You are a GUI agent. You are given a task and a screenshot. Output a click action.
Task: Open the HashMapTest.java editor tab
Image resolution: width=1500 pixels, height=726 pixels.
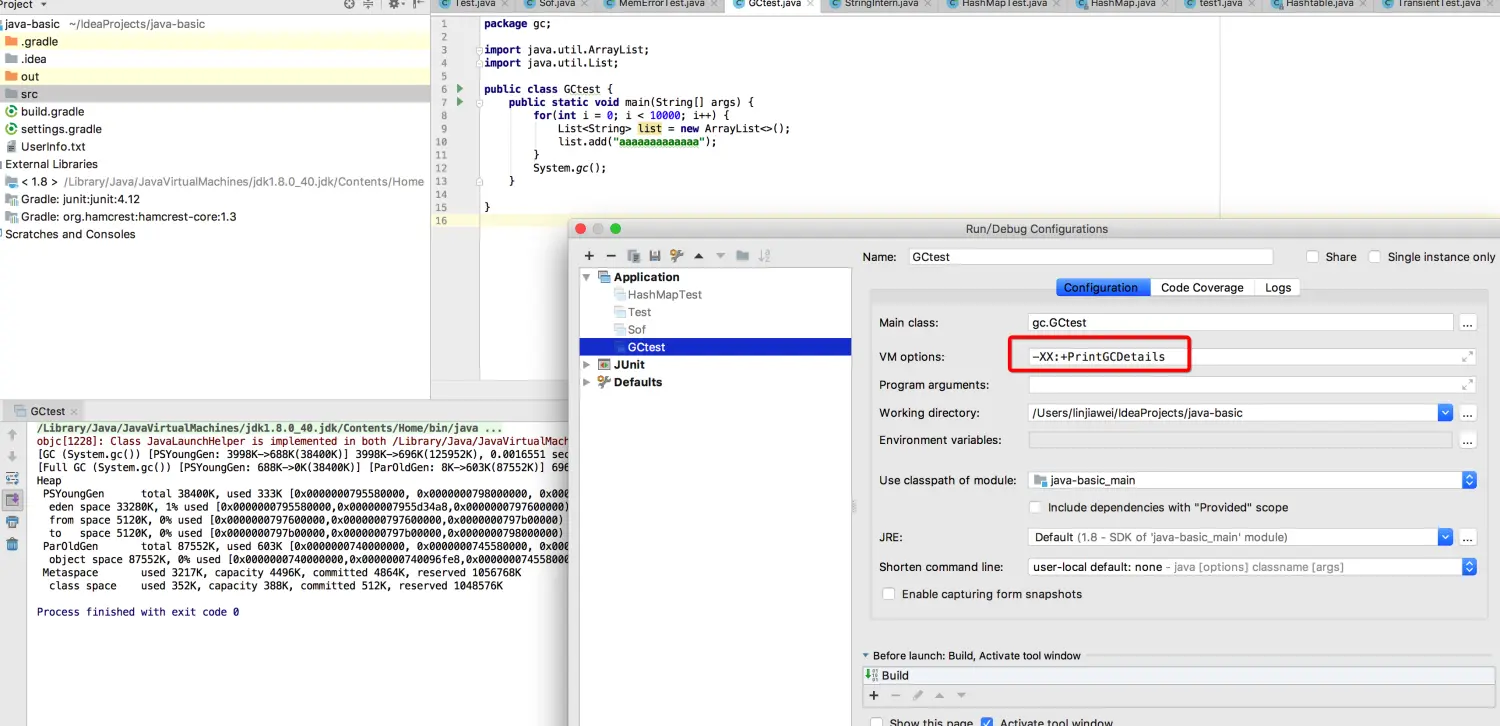[1003, 4]
